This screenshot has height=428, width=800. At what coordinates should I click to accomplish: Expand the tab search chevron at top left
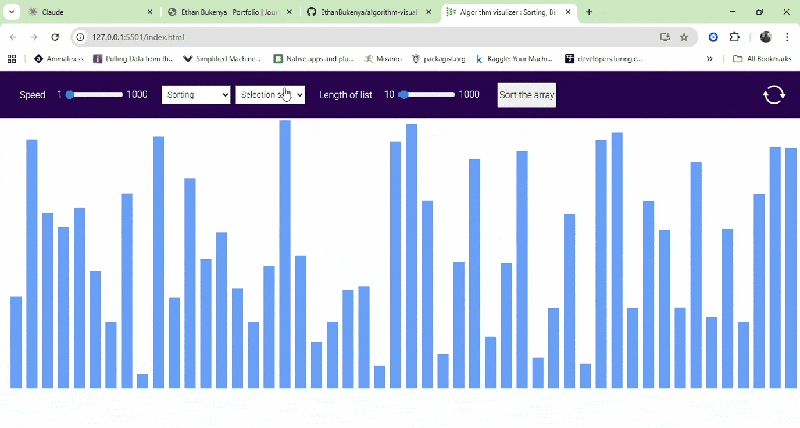pos(12,12)
